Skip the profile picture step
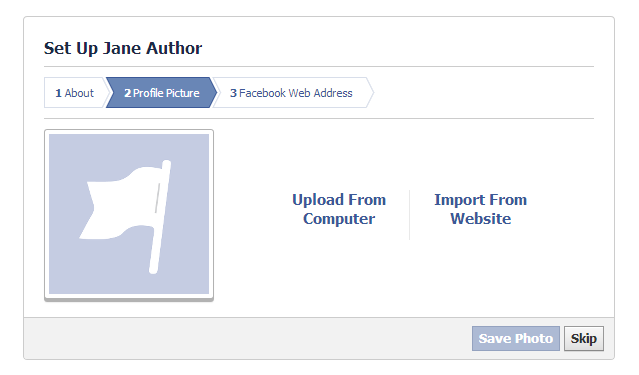 pyautogui.click(x=584, y=338)
